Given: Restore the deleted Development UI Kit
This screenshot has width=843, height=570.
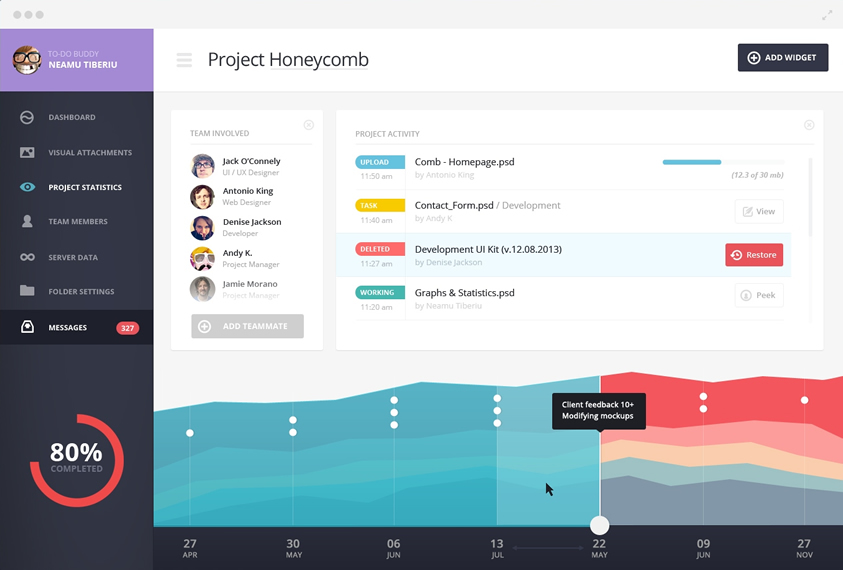Looking at the screenshot, I should pyautogui.click(x=754, y=255).
